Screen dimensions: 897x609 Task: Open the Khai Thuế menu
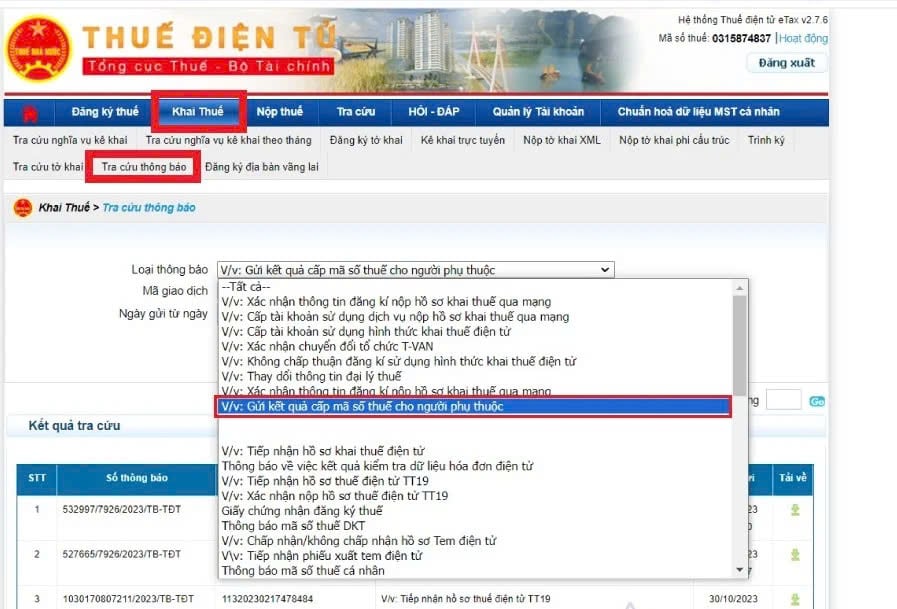click(198, 112)
